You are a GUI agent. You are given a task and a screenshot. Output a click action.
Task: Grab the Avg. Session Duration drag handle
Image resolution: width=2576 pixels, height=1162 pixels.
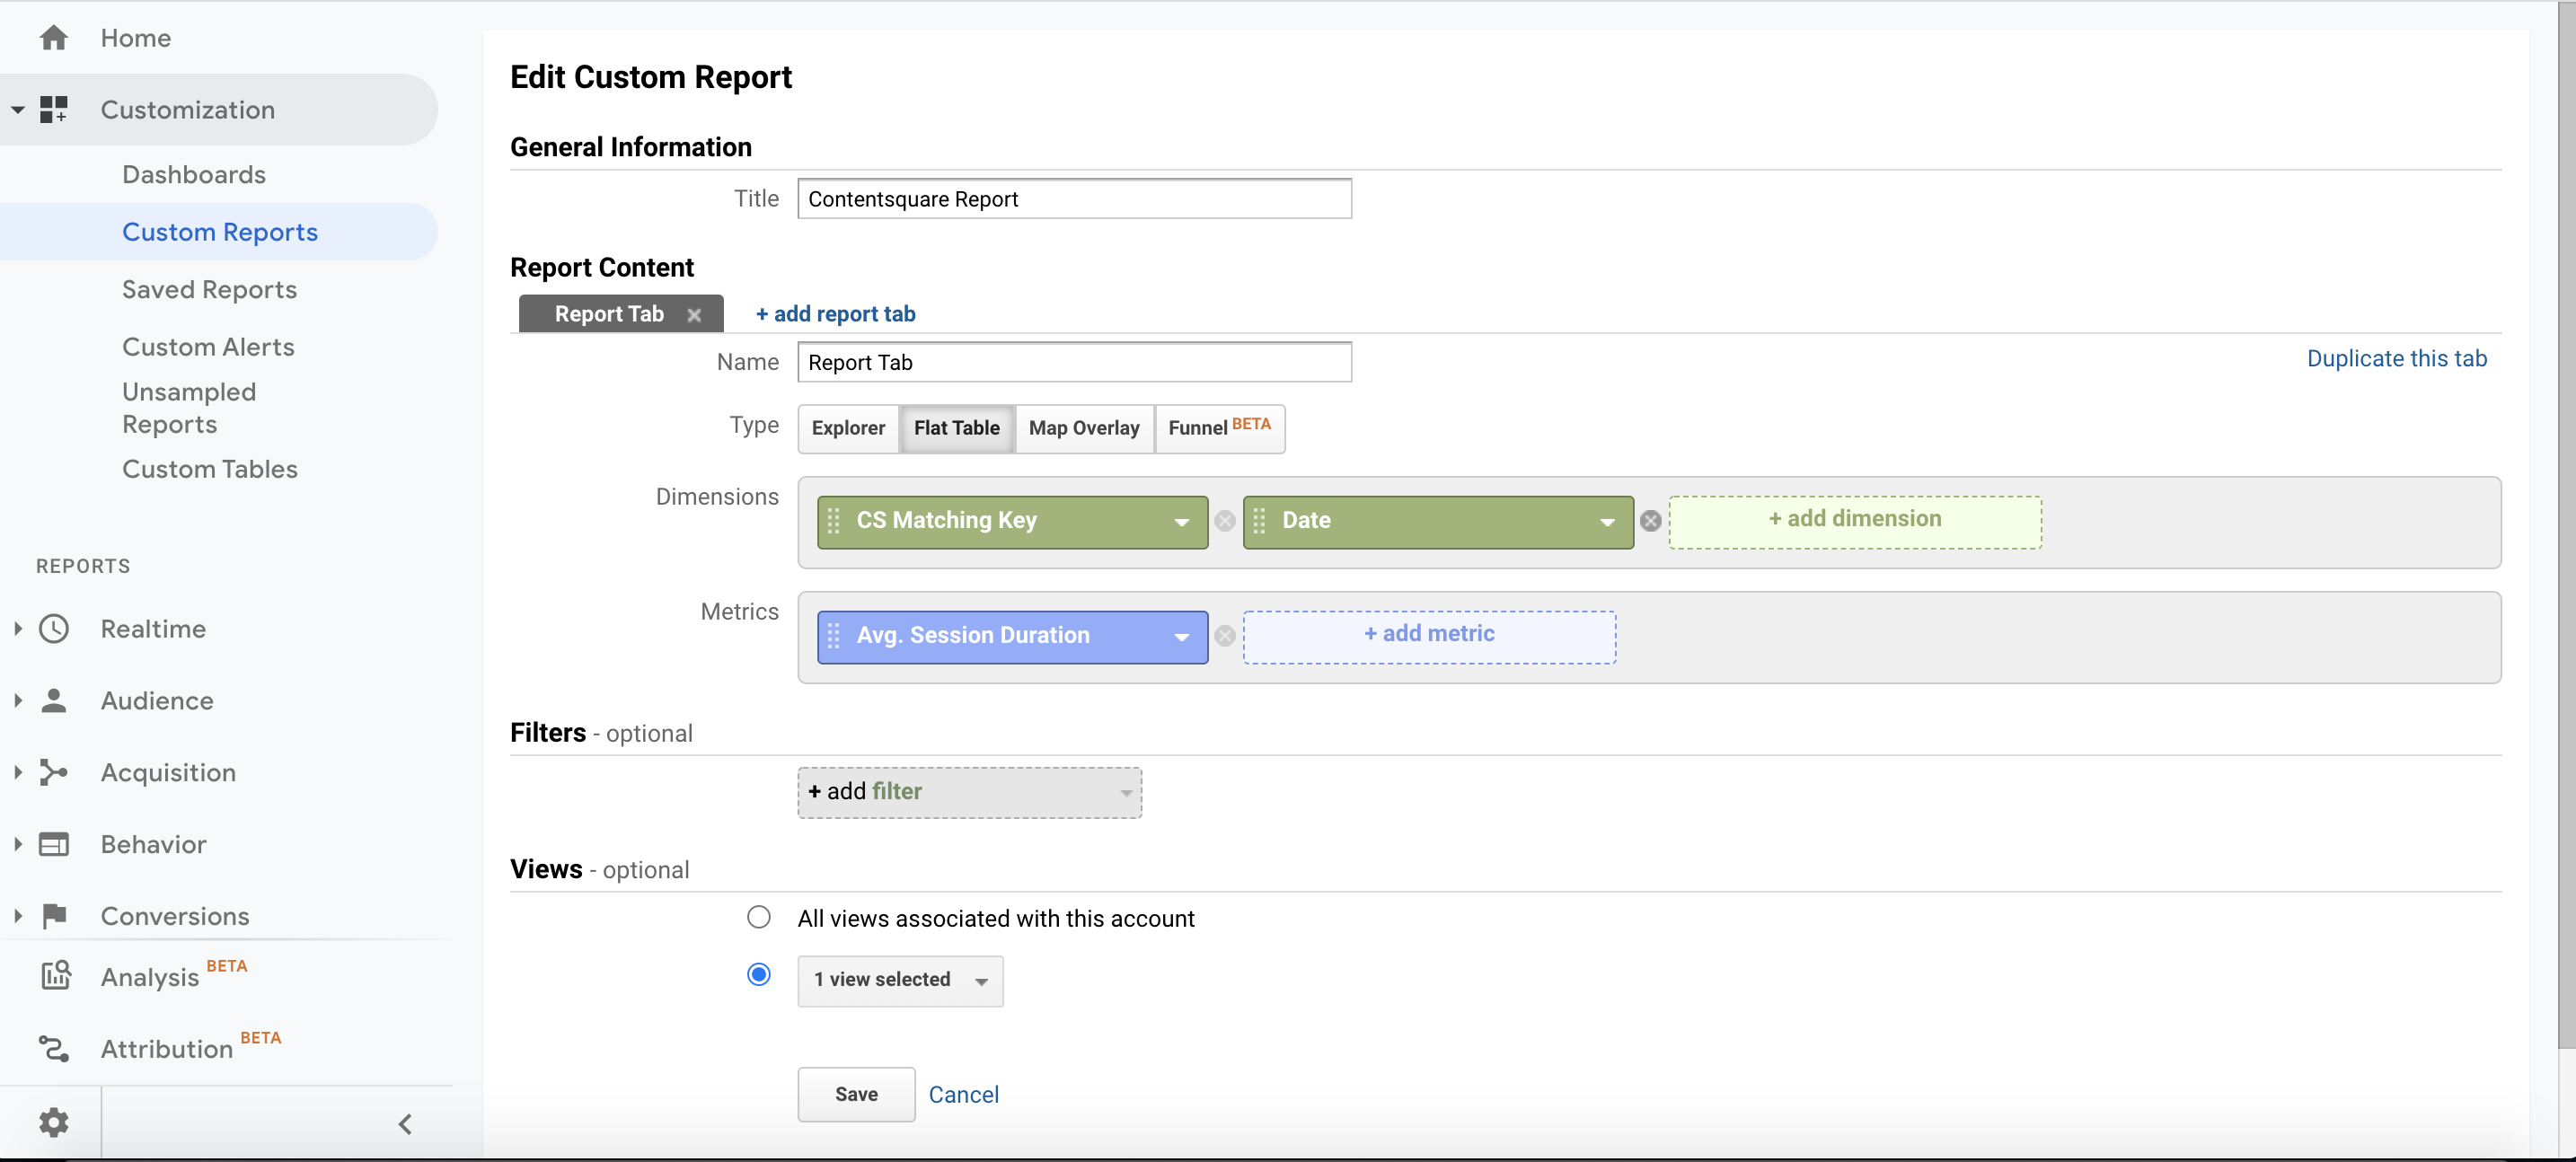[x=833, y=636]
